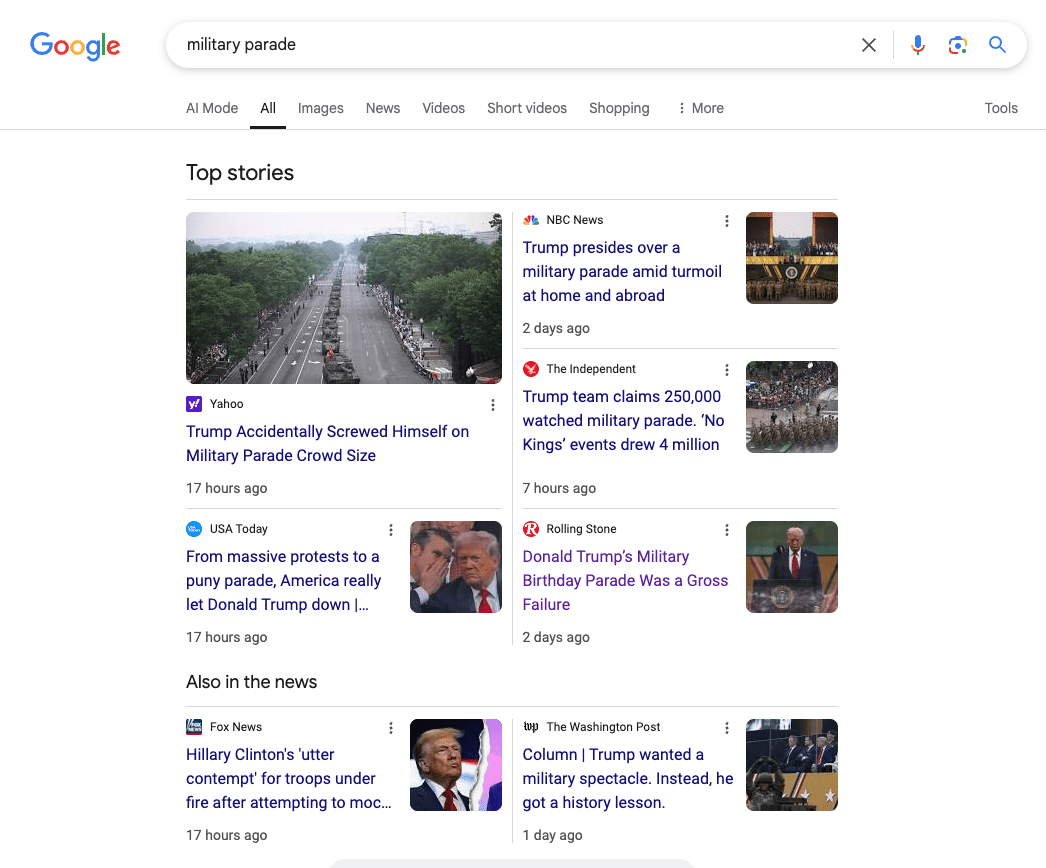Expand the More search filters menu

[x=700, y=108]
